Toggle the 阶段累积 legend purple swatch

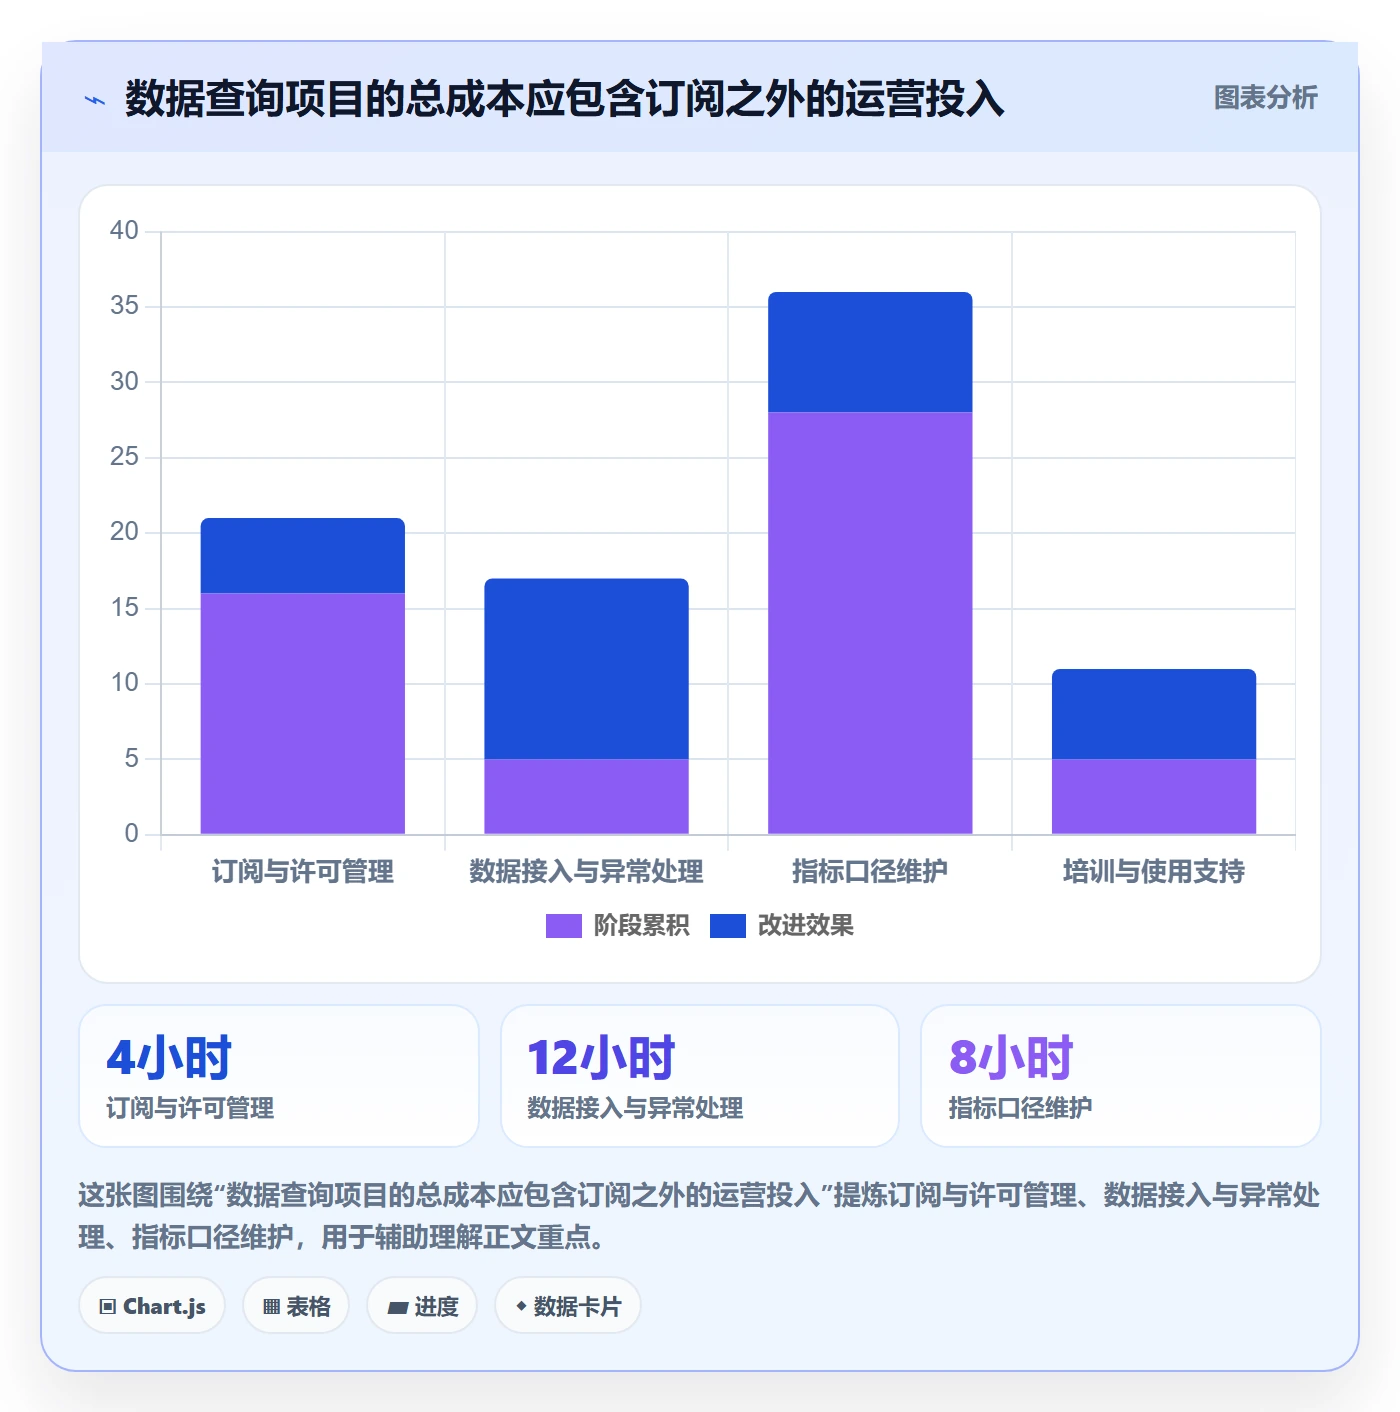[x=563, y=926]
